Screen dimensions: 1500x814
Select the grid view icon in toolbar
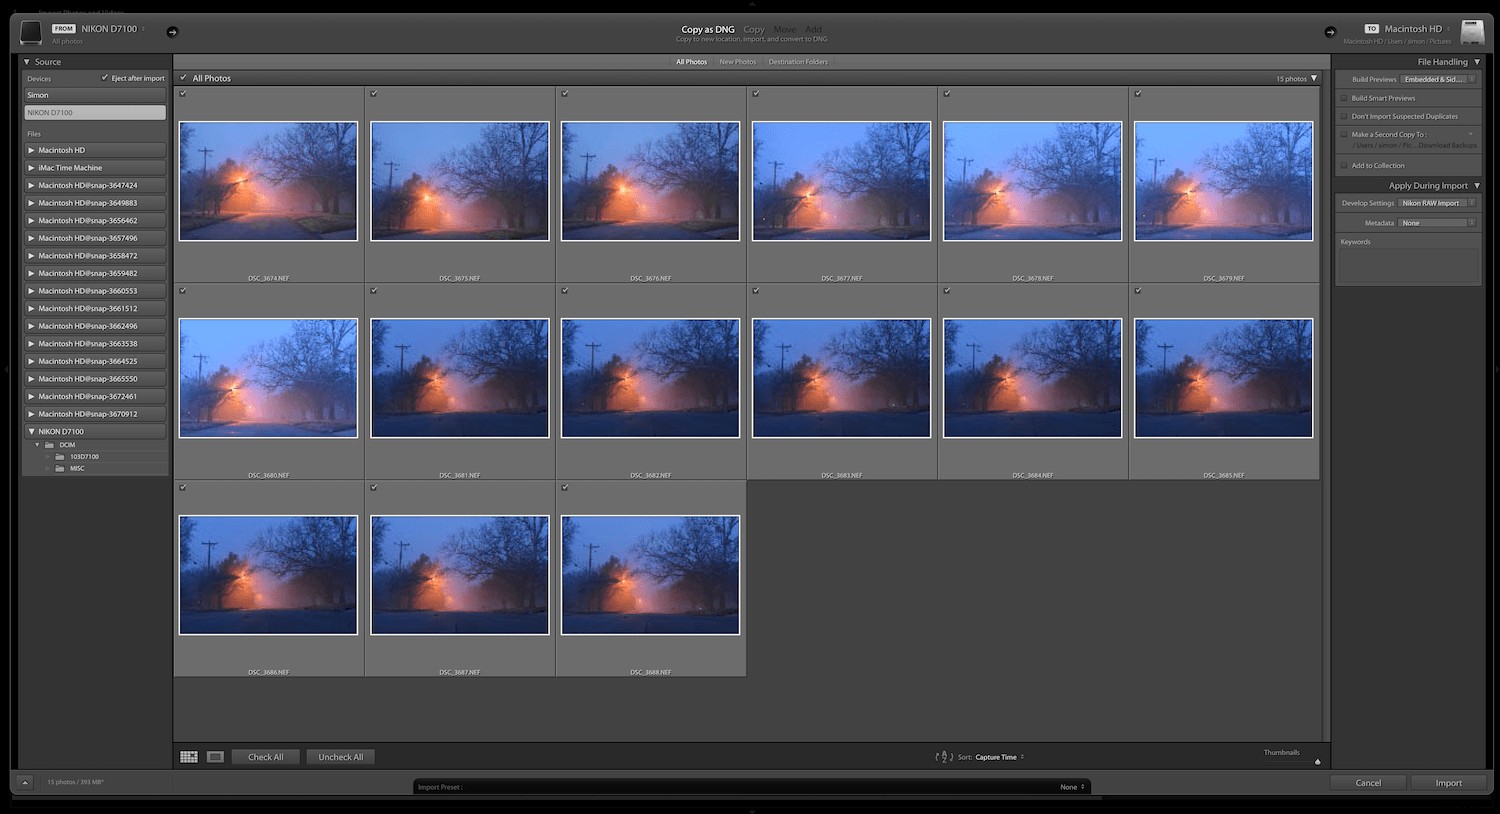pyautogui.click(x=188, y=757)
